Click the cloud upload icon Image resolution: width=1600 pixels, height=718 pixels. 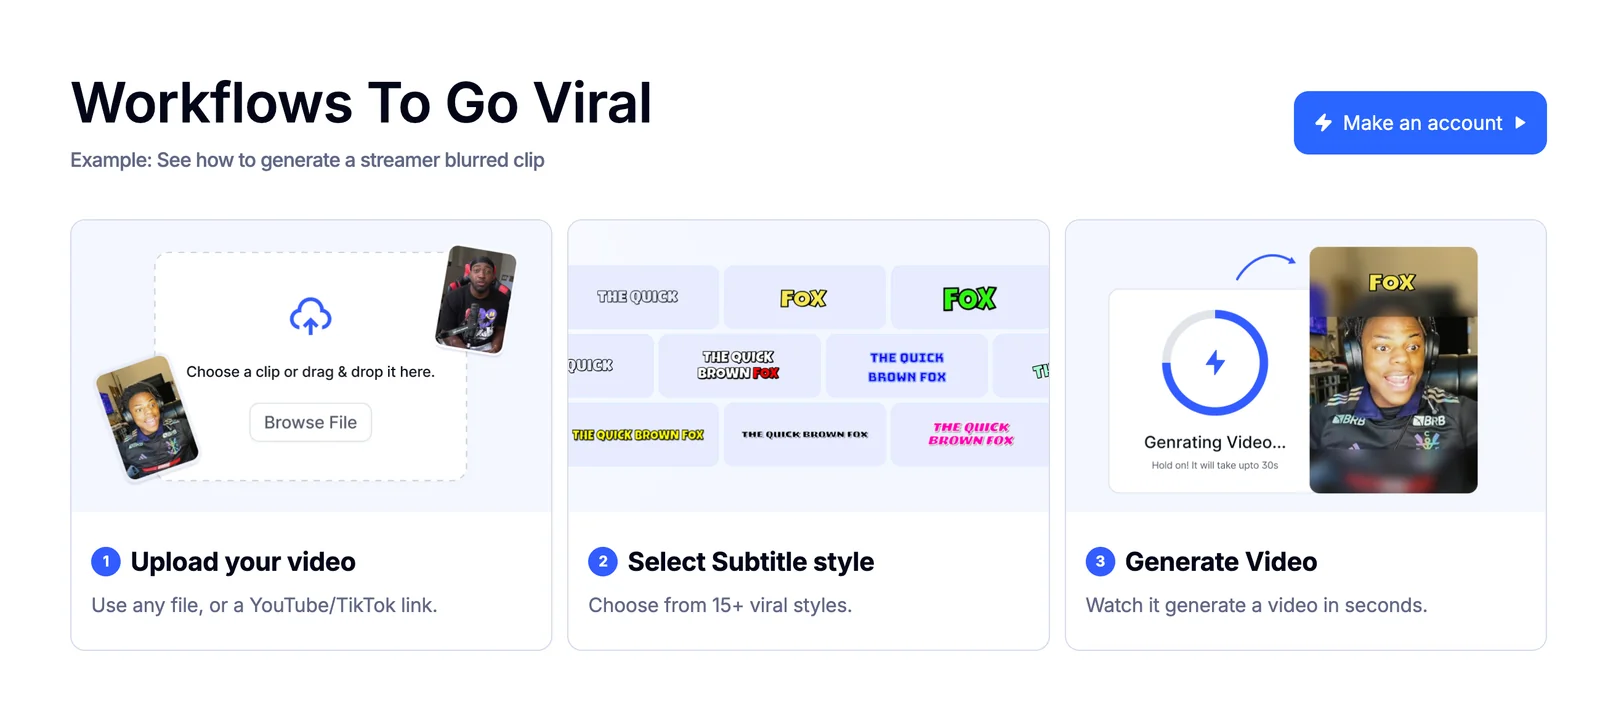pyautogui.click(x=310, y=316)
